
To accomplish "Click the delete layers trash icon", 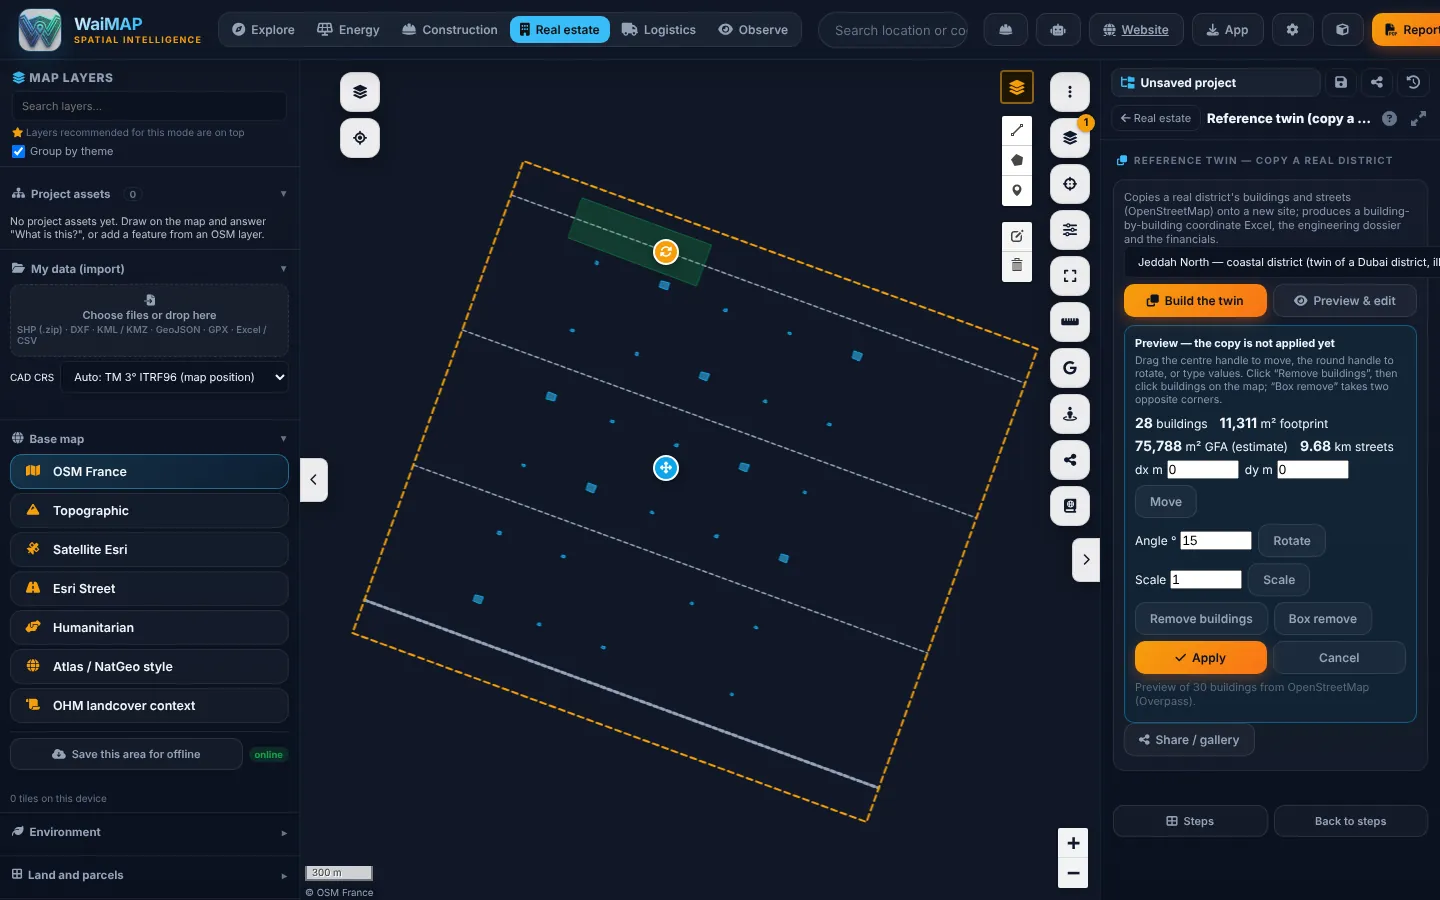I will 1017,265.
